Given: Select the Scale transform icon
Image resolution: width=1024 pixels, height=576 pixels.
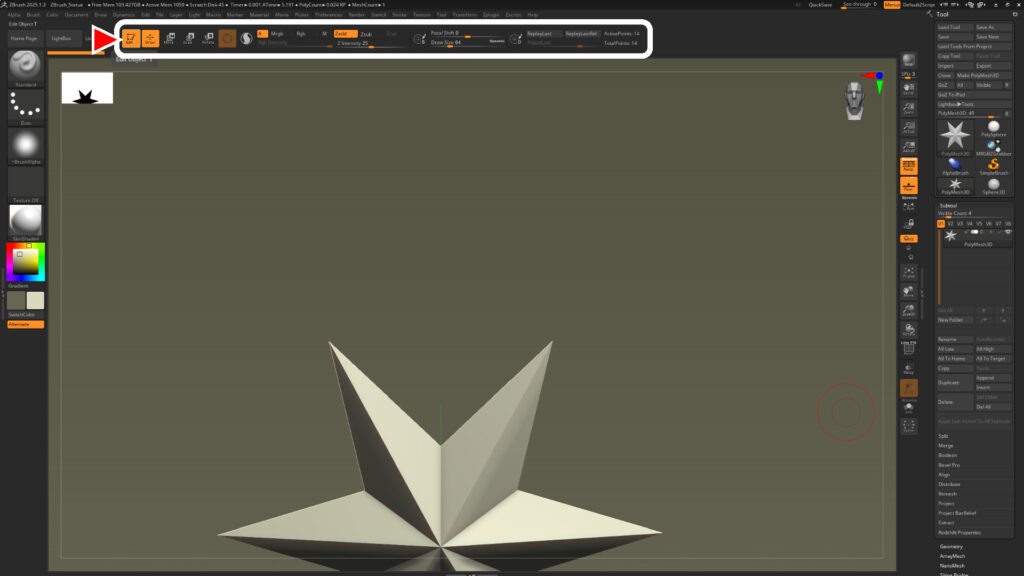Looking at the screenshot, I should click(x=190, y=37).
